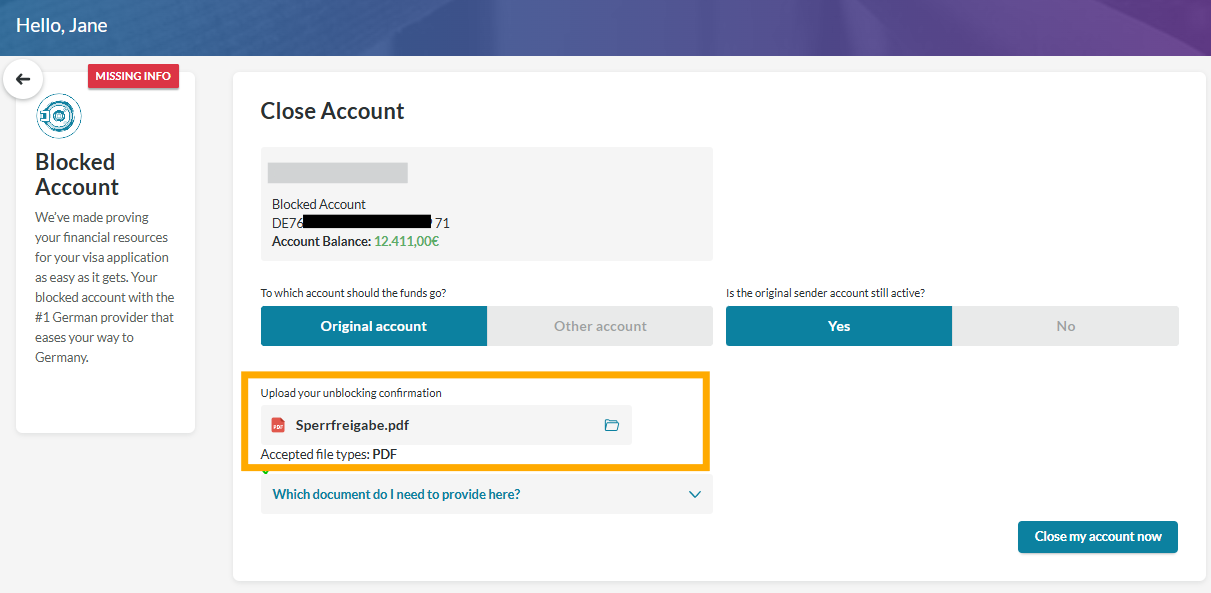
Task: Click Close my account now button
Action: pyautogui.click(x=1098, y=537)
